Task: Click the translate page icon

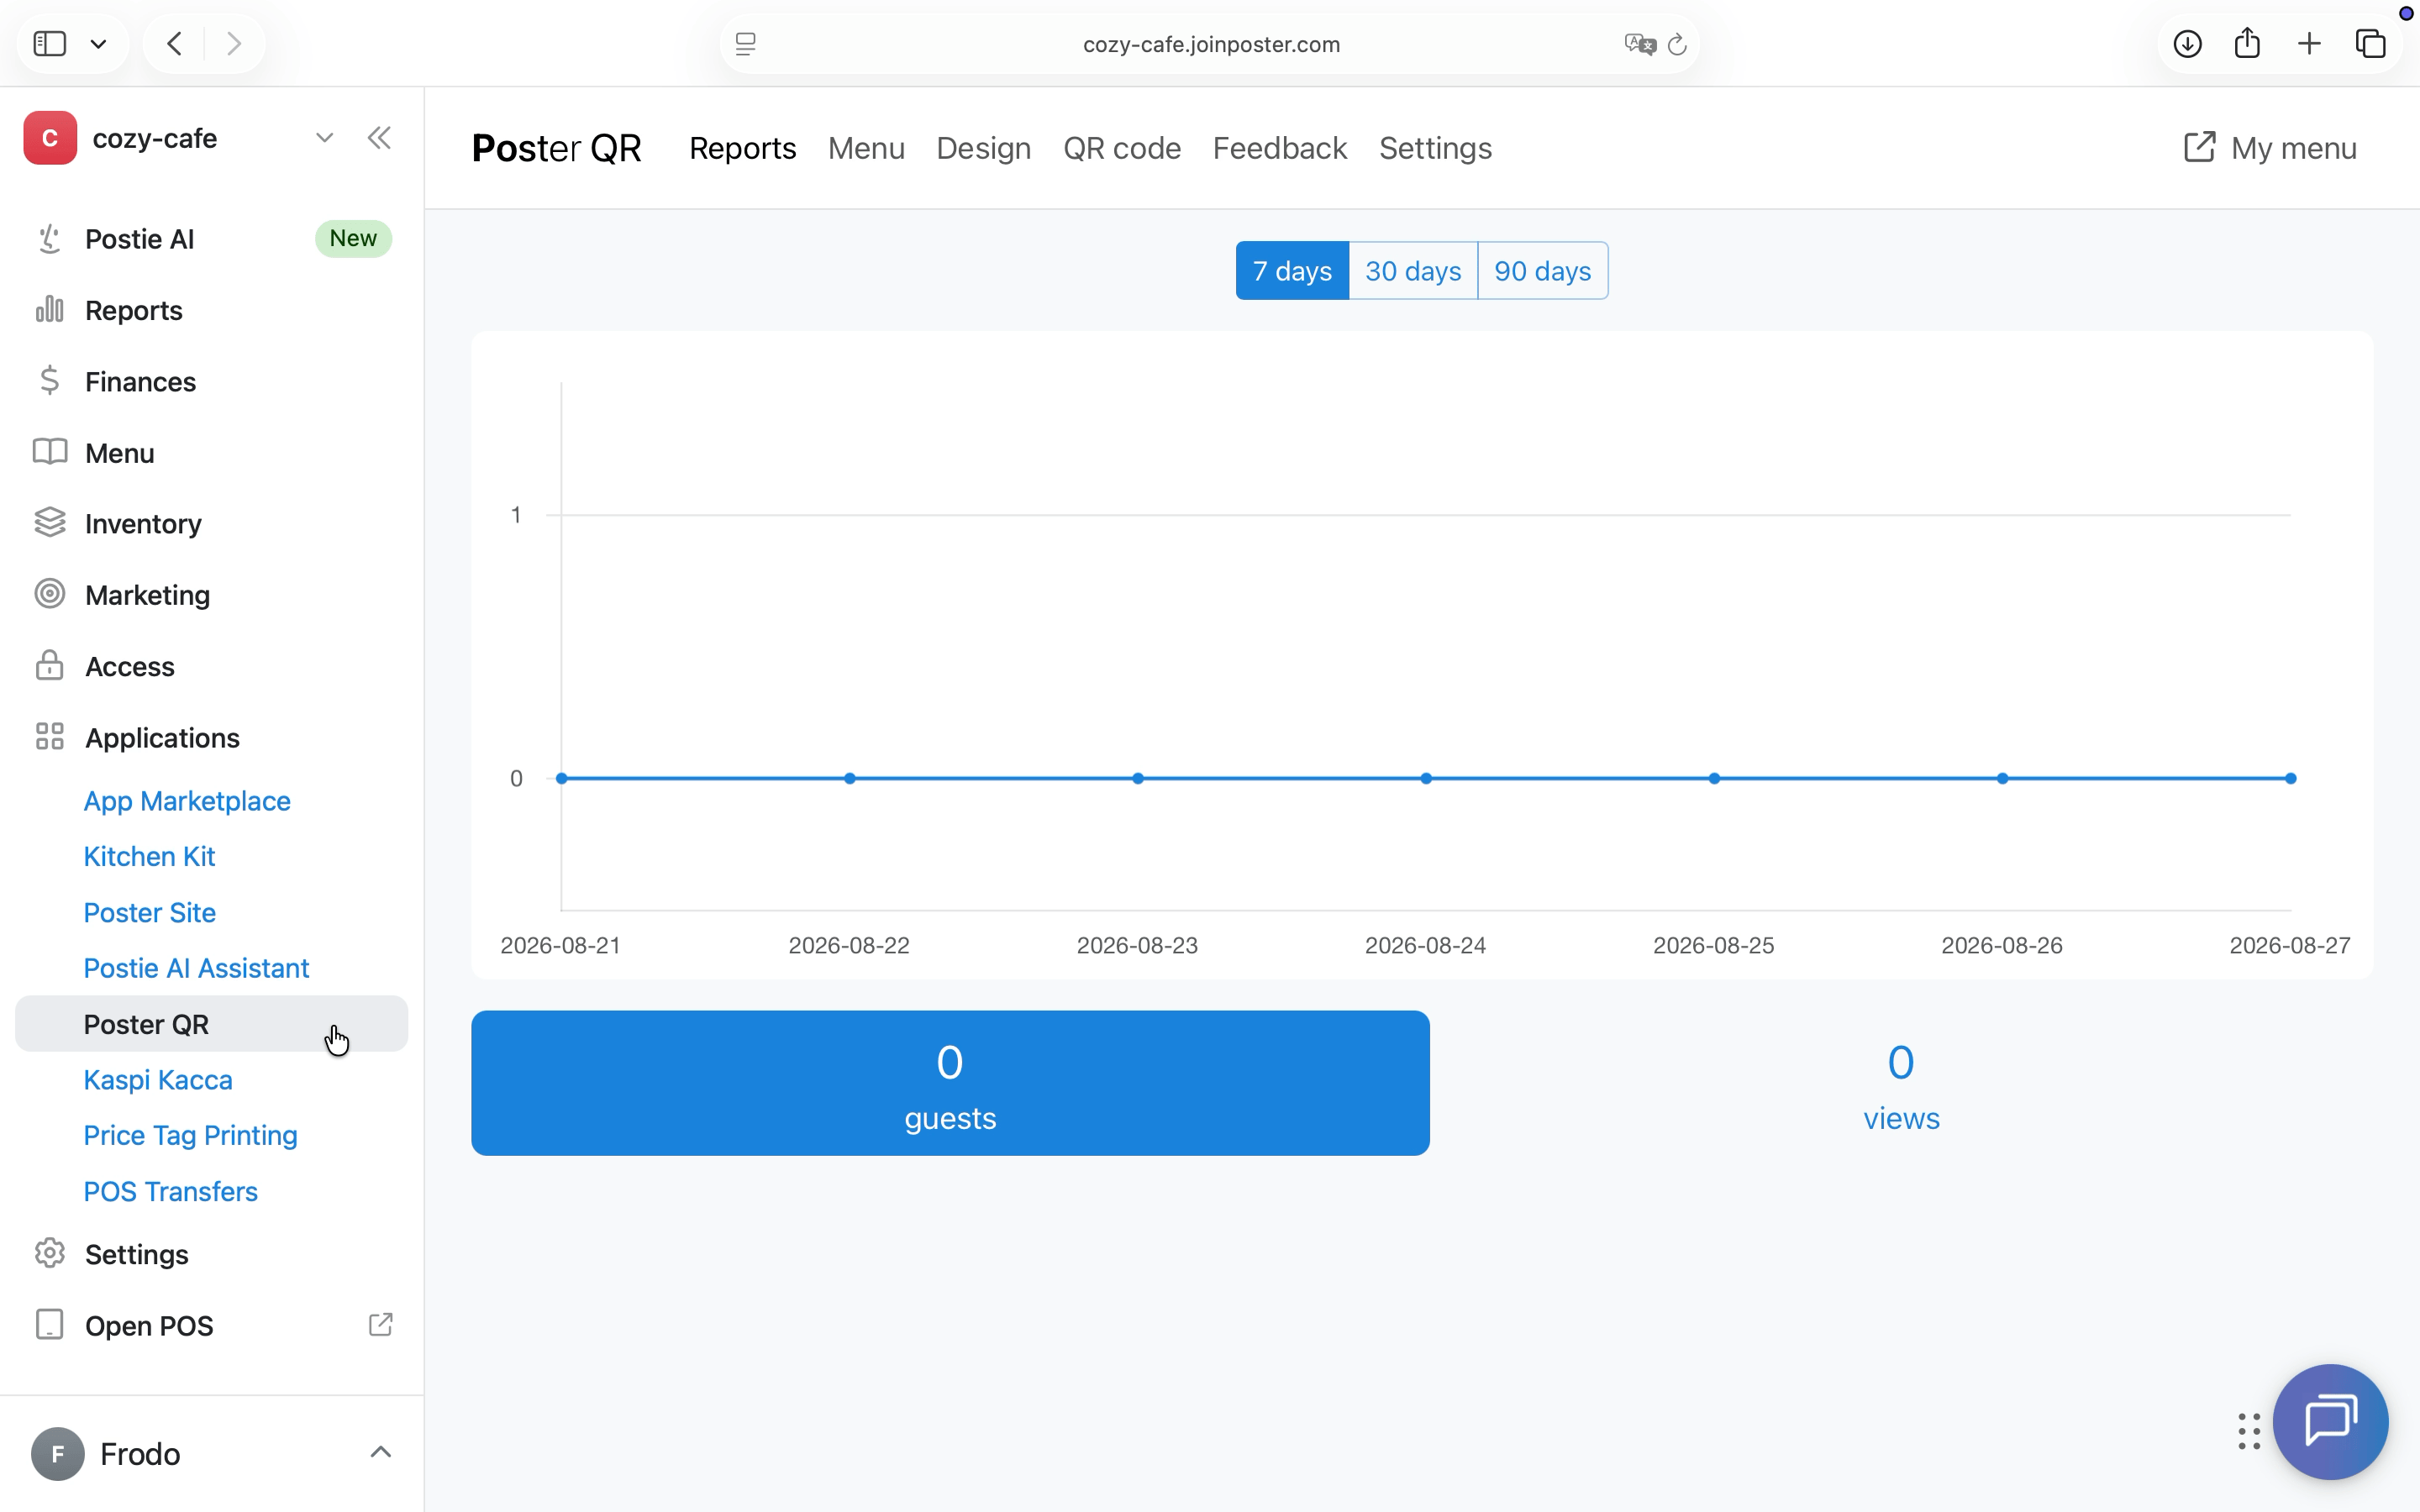Action: click(x=1640, y=44)
